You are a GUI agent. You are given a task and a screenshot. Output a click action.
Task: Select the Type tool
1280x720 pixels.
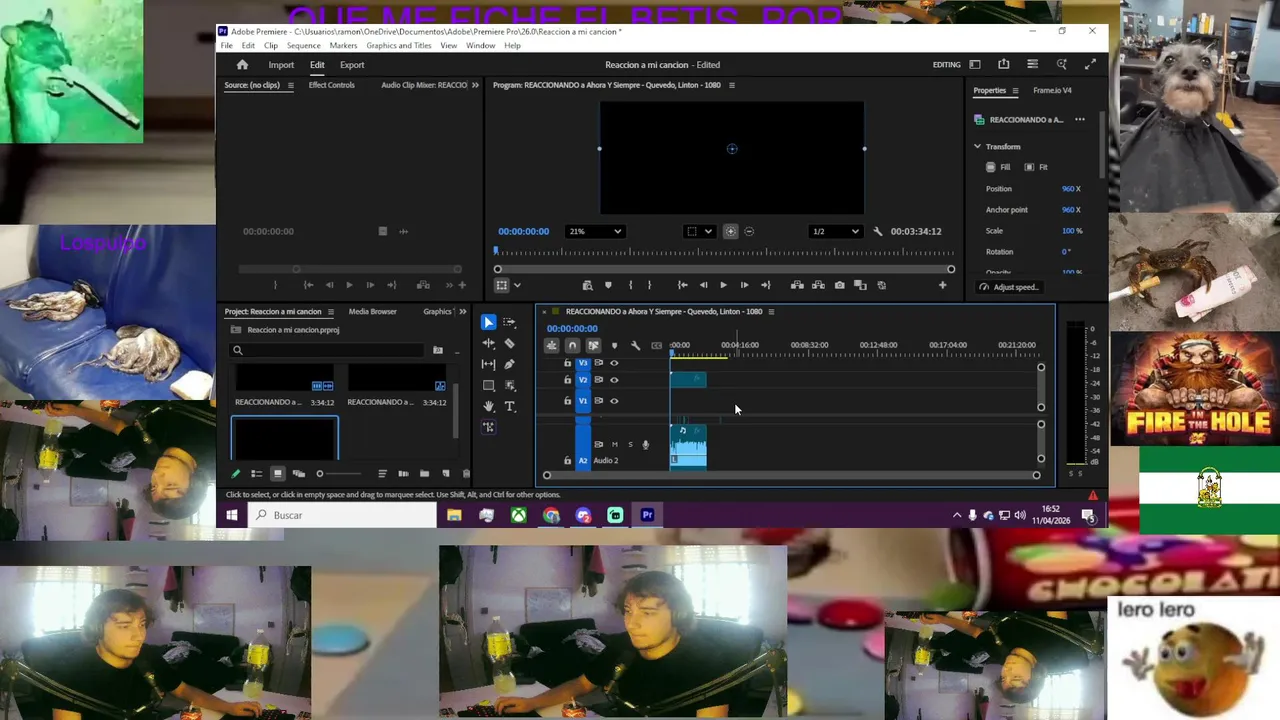coord(510,406)
